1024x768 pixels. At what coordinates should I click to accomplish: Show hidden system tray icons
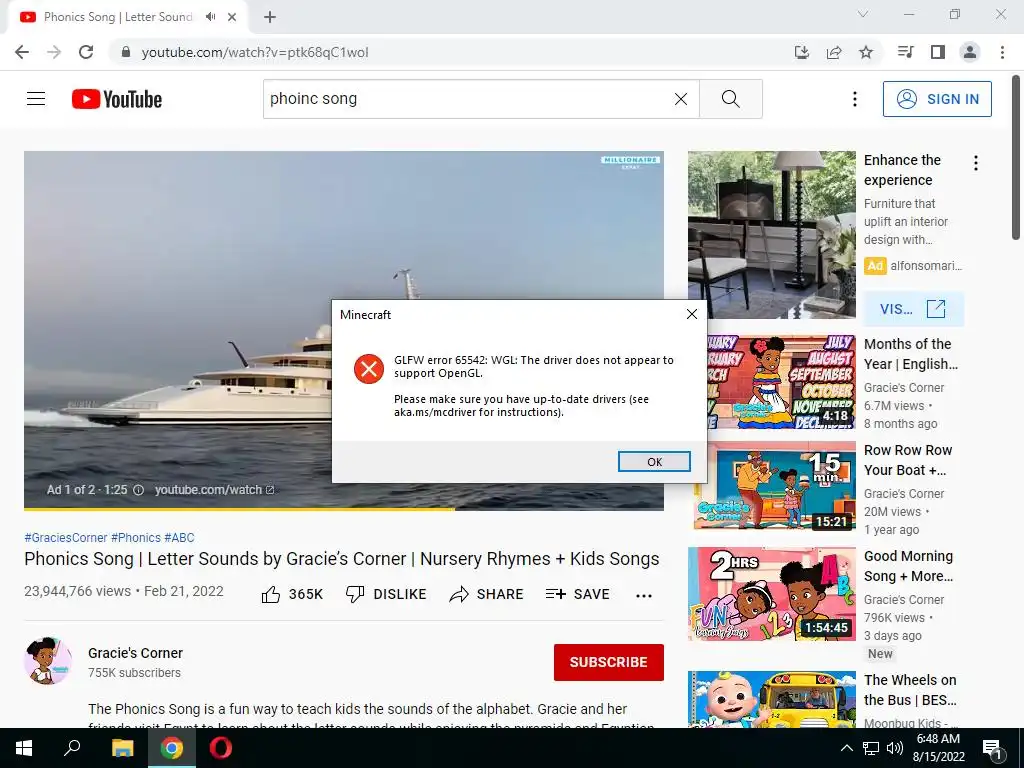pyautogui.click(x=846, y=748)
